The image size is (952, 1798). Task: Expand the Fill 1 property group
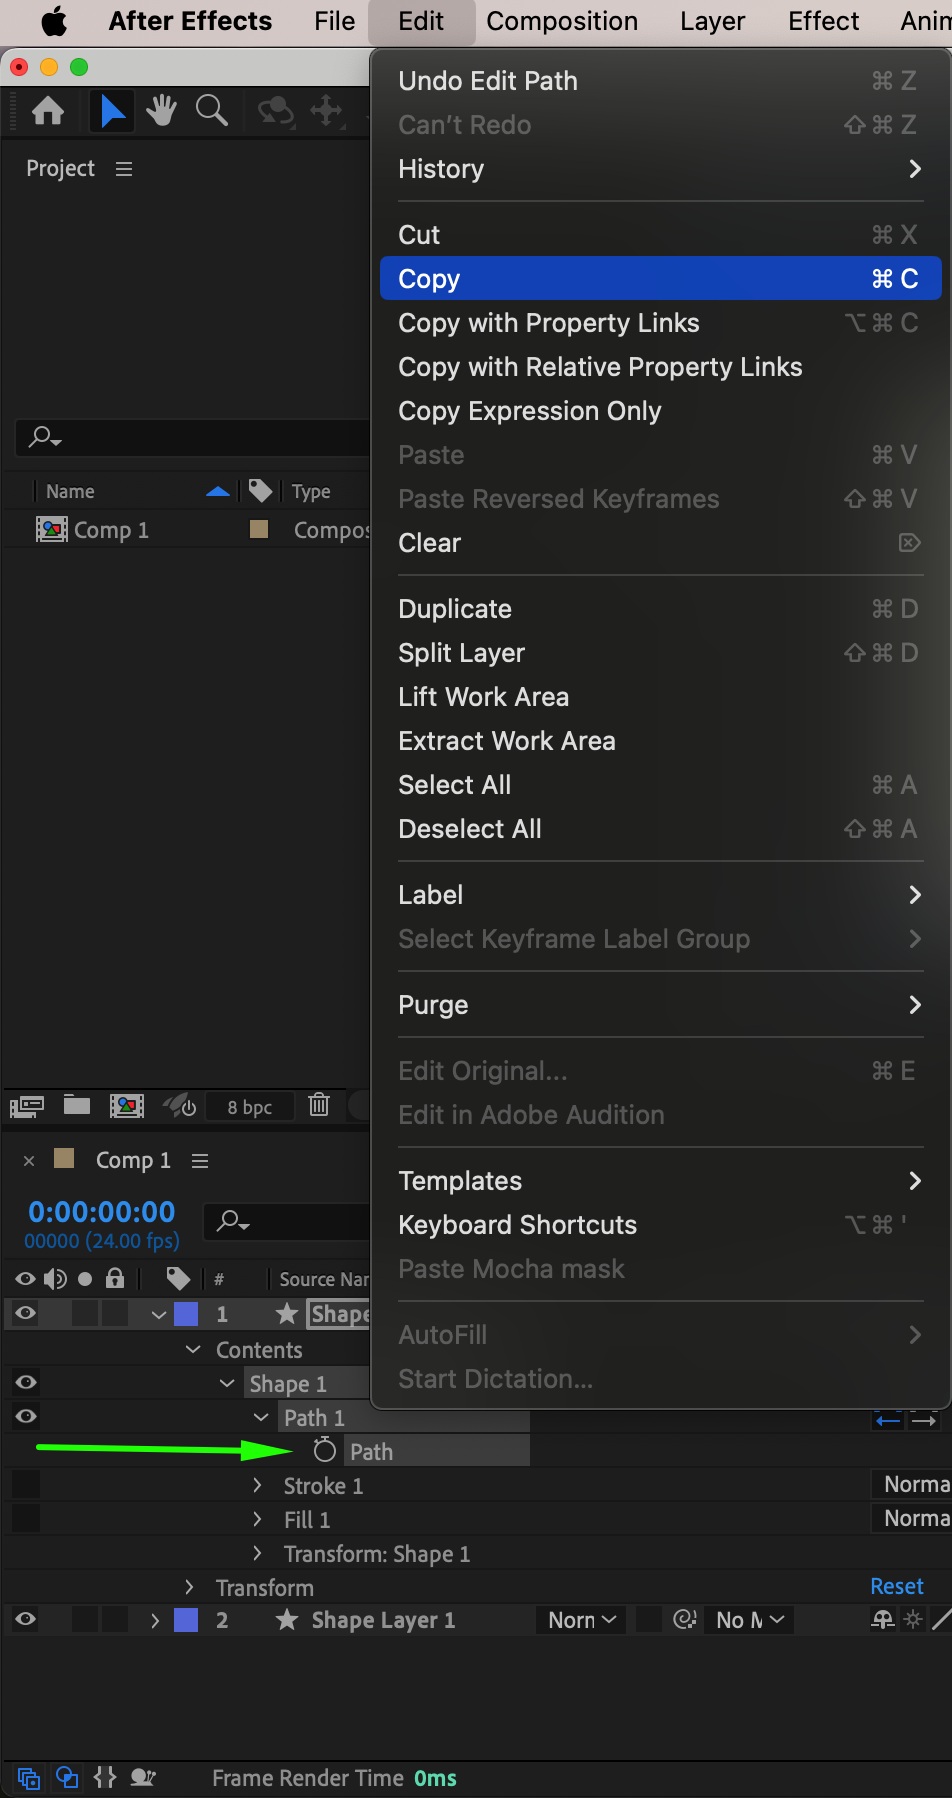tap(258, 1520)
